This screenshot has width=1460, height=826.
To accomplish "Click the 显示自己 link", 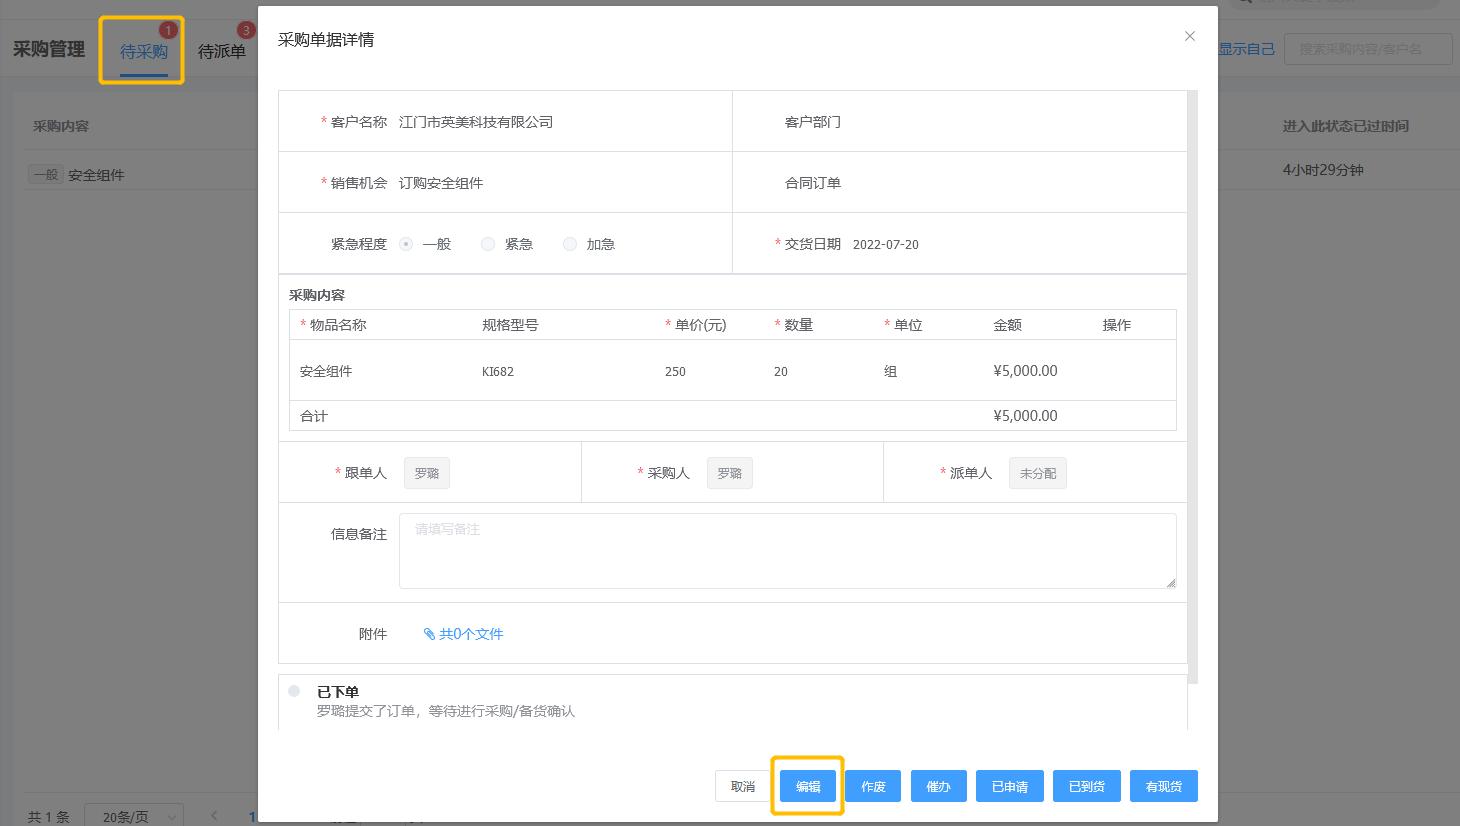I will 1246,49.
